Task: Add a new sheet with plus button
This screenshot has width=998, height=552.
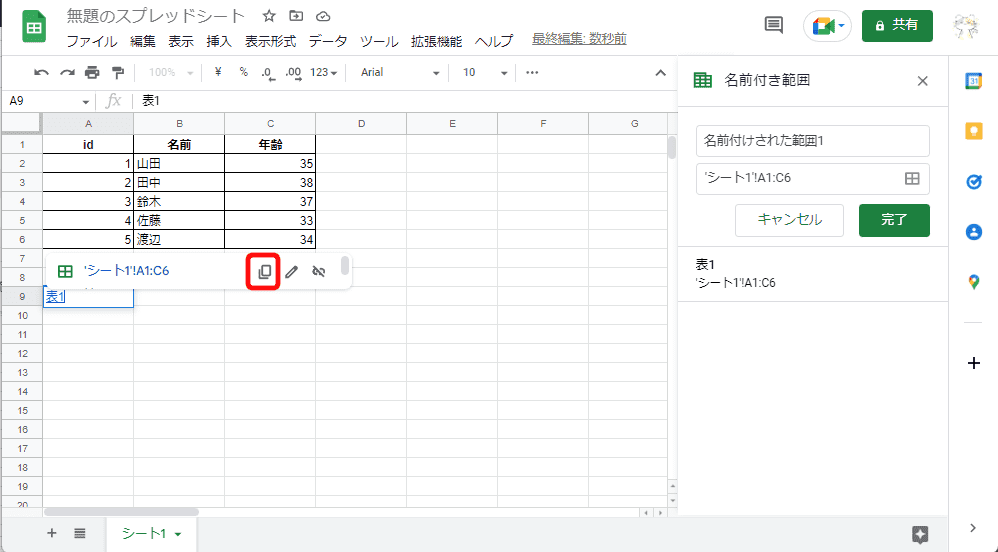Action: tap(52, 534)
